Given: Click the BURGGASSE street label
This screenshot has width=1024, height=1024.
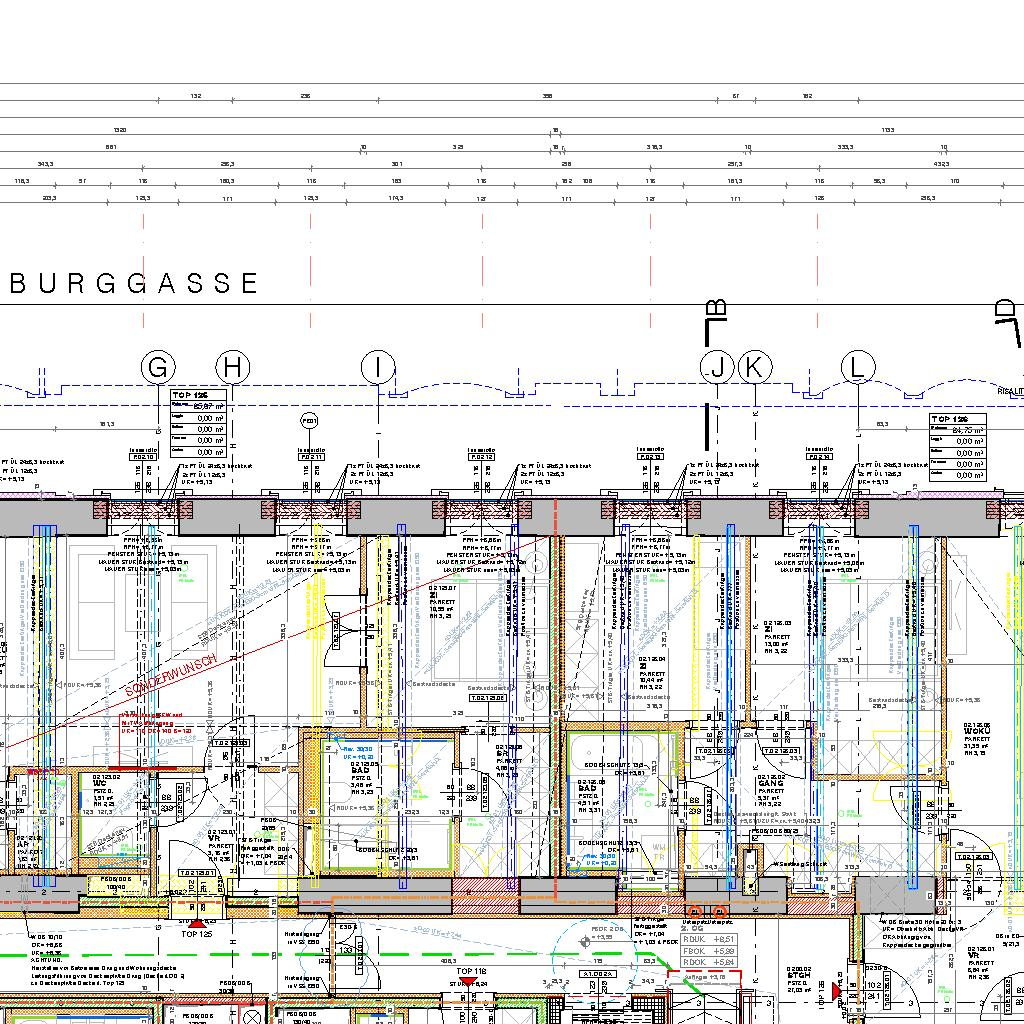Looking at the screenshot, I should 134,284.
